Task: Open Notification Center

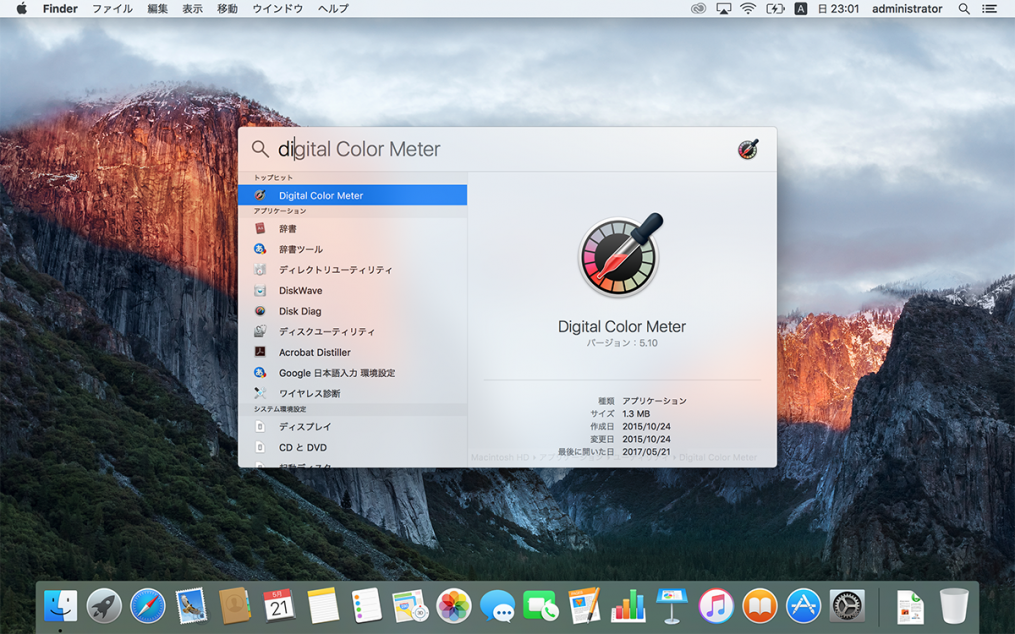Action: (989, 8)
